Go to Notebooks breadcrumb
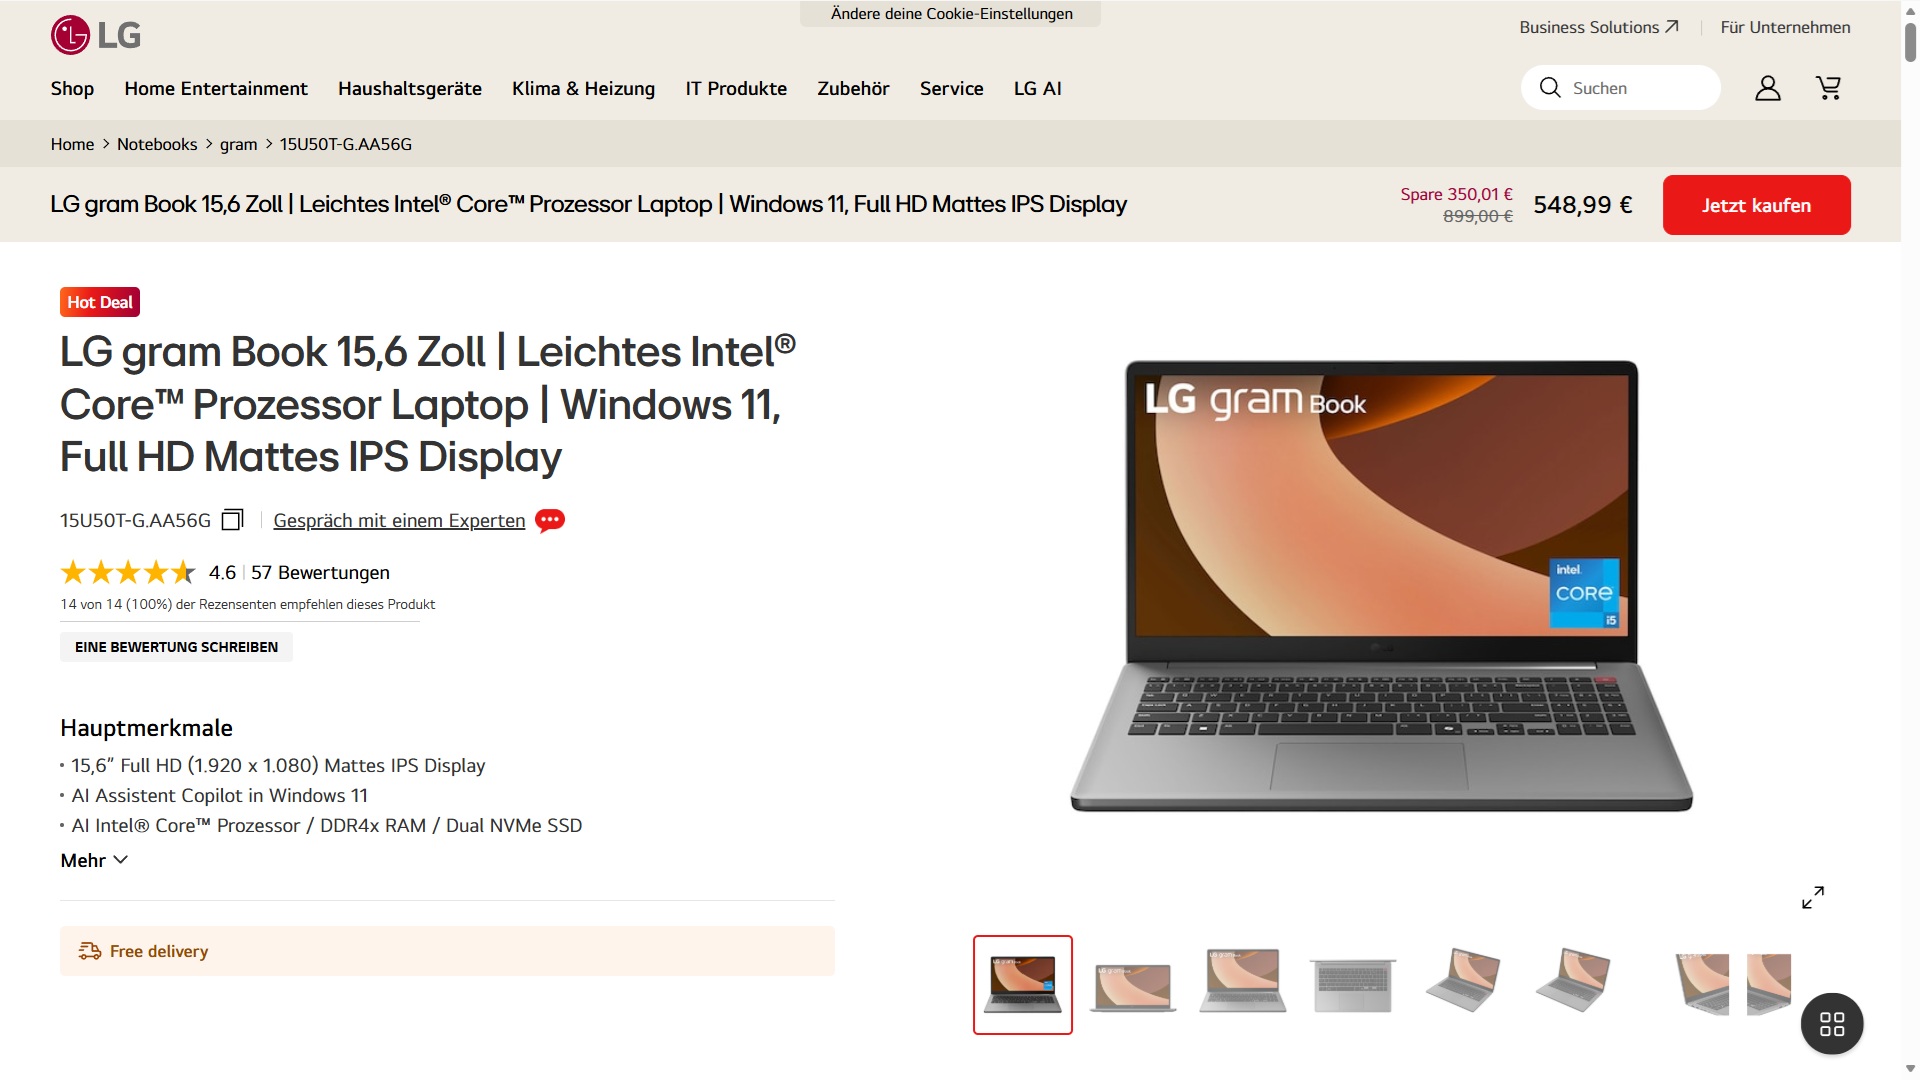 click(x=157, y=144)
